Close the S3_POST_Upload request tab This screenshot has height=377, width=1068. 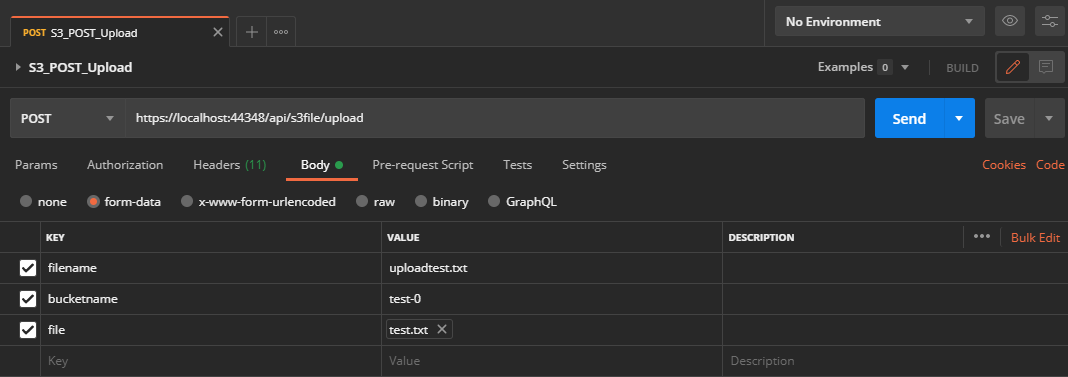point(218,32)
